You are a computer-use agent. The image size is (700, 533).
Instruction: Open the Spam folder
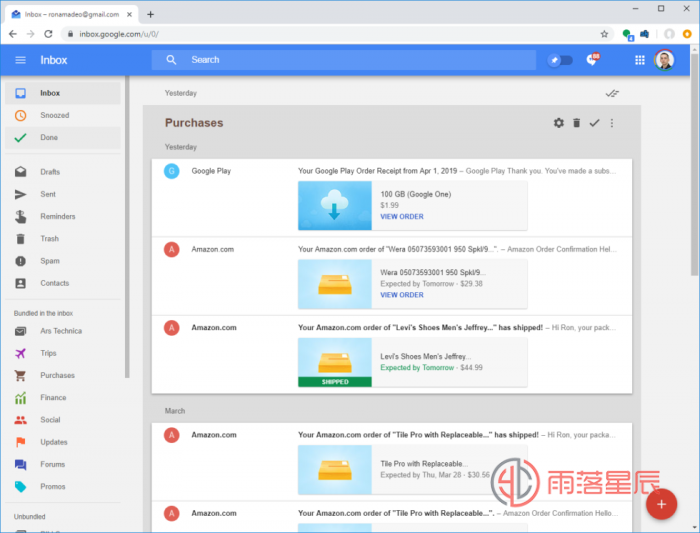click(63, 261)
